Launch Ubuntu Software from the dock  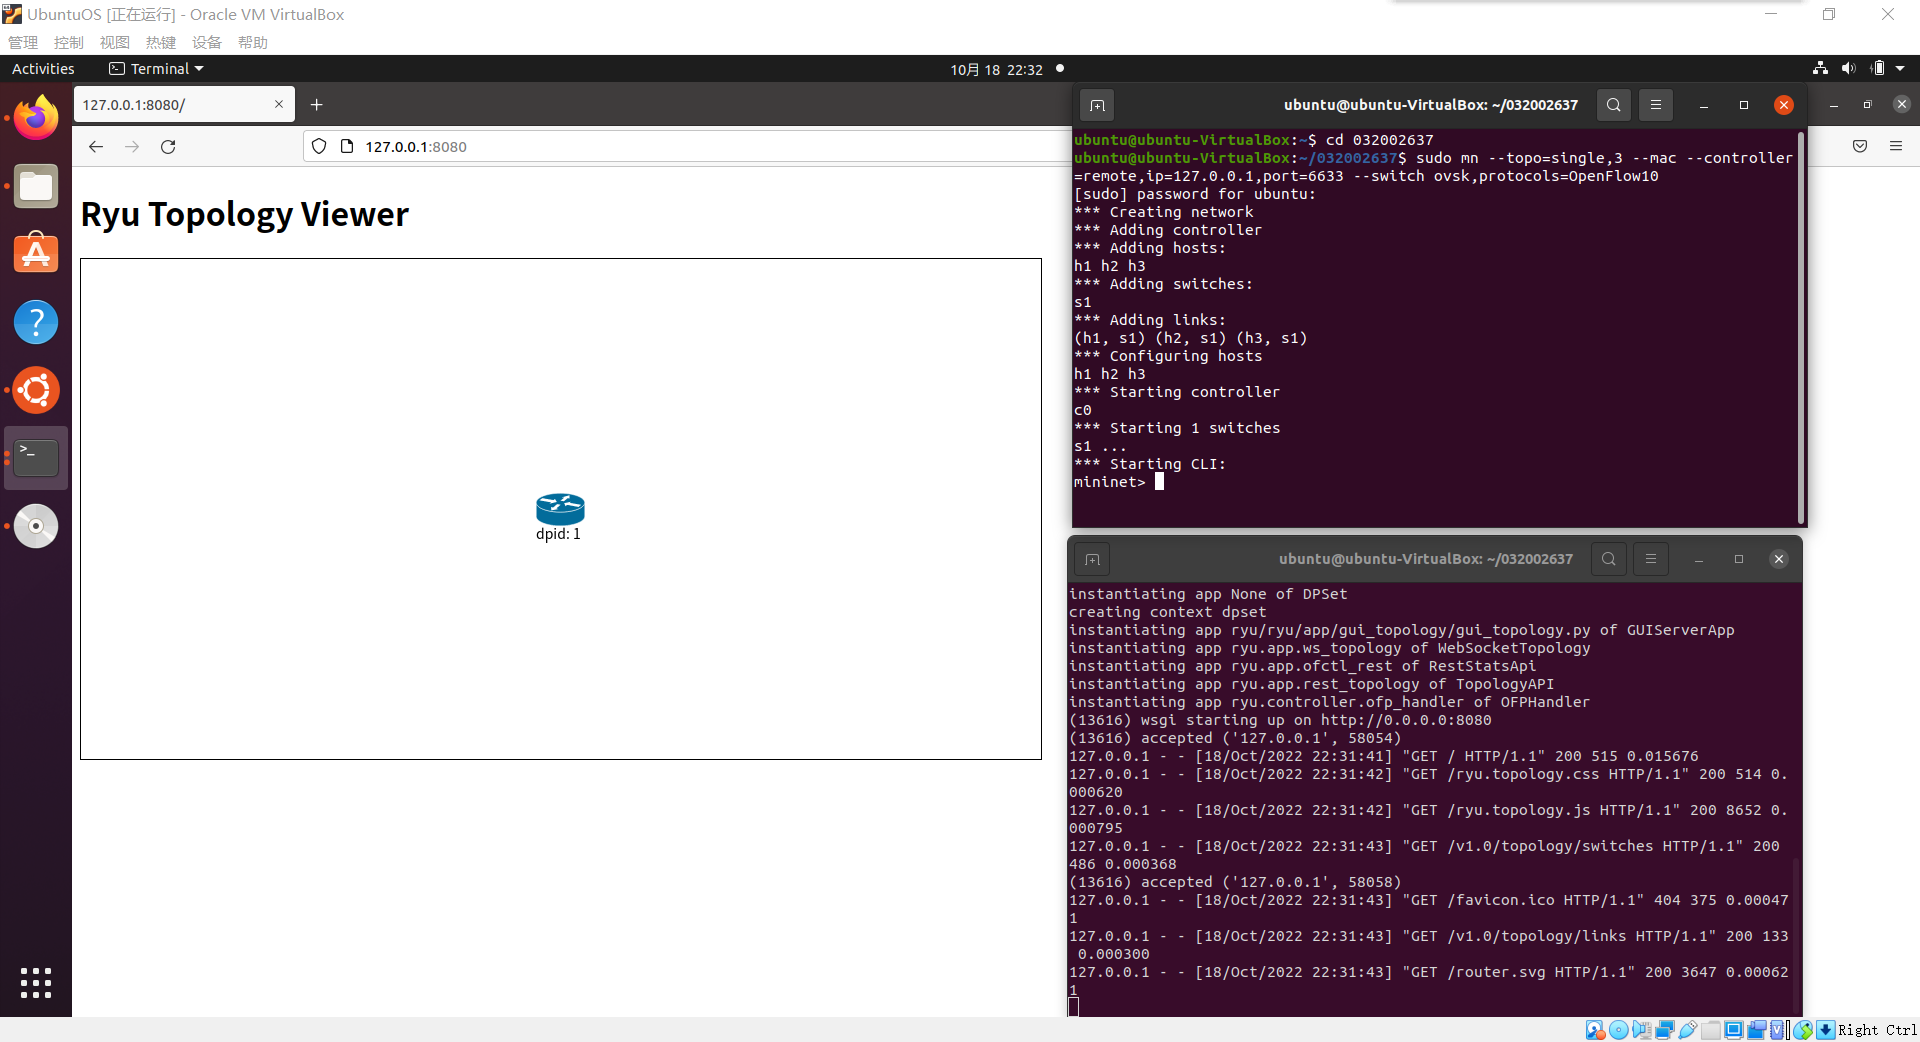36,254
